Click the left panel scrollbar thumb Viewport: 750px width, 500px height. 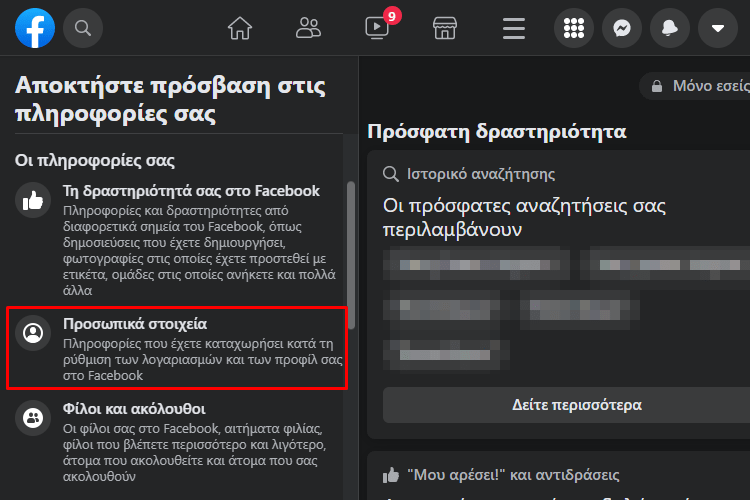tap(351, 255)
